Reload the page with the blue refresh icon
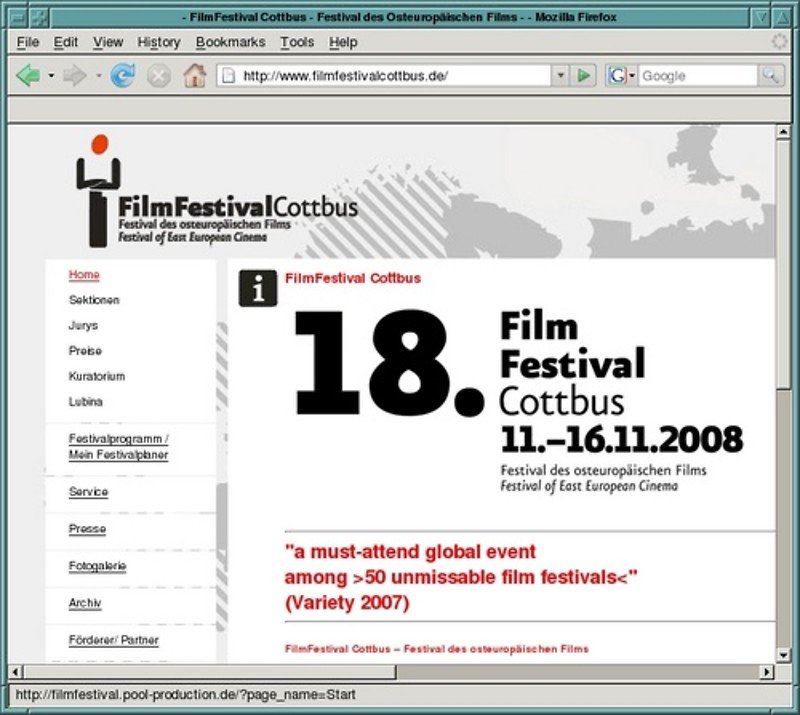The image size is (800, 715). pos(123,76)
